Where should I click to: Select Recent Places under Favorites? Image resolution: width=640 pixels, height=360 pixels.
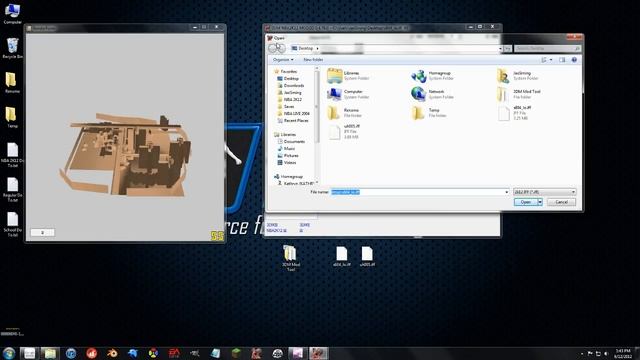pos(293,121)
